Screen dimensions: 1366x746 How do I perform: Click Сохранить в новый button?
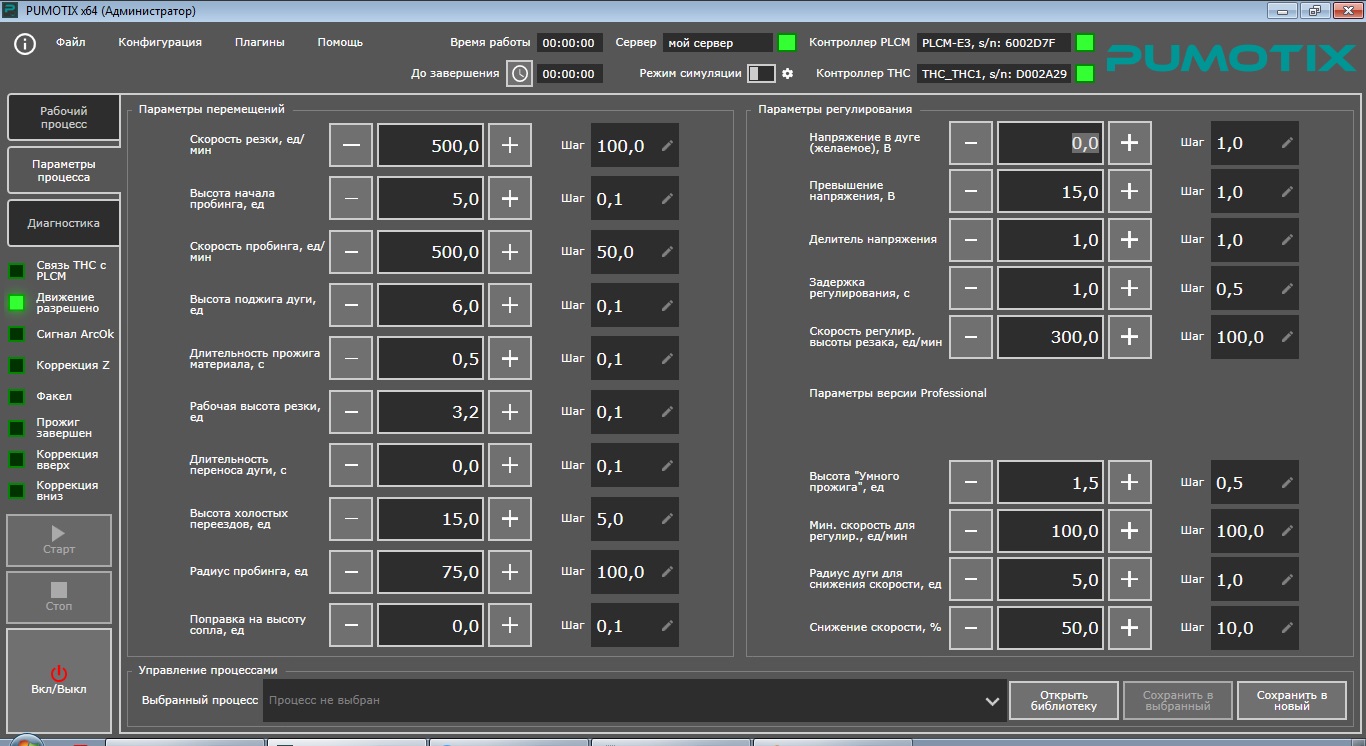1292,700
